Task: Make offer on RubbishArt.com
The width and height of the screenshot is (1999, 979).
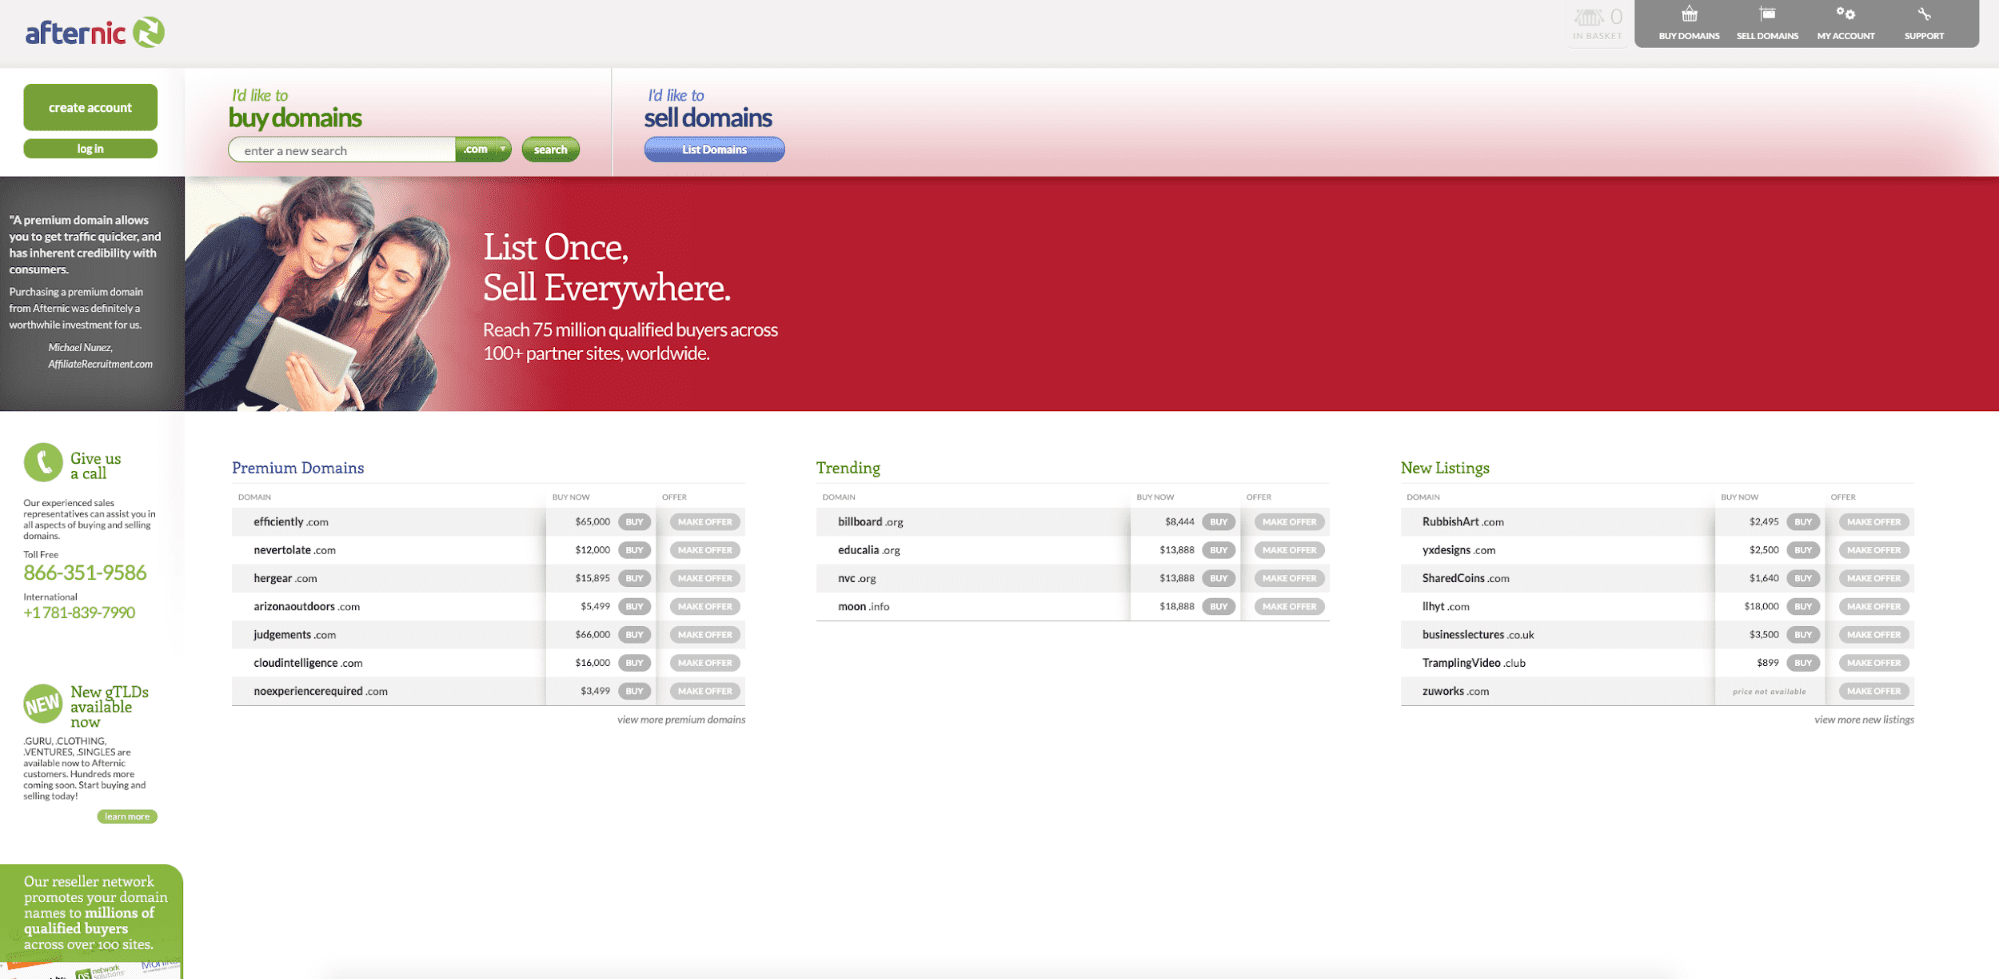Action: [x=1874, y=522]
